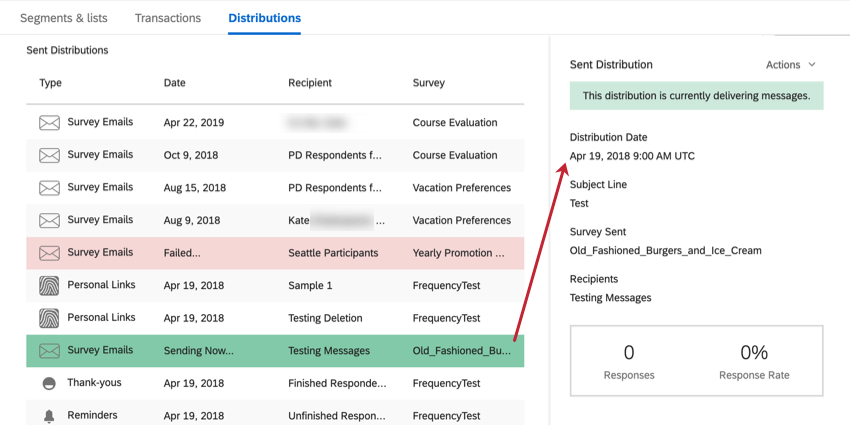Screen dimensions: 850x425
Task: Switch to Segments & lists tab
Action: 63,18
